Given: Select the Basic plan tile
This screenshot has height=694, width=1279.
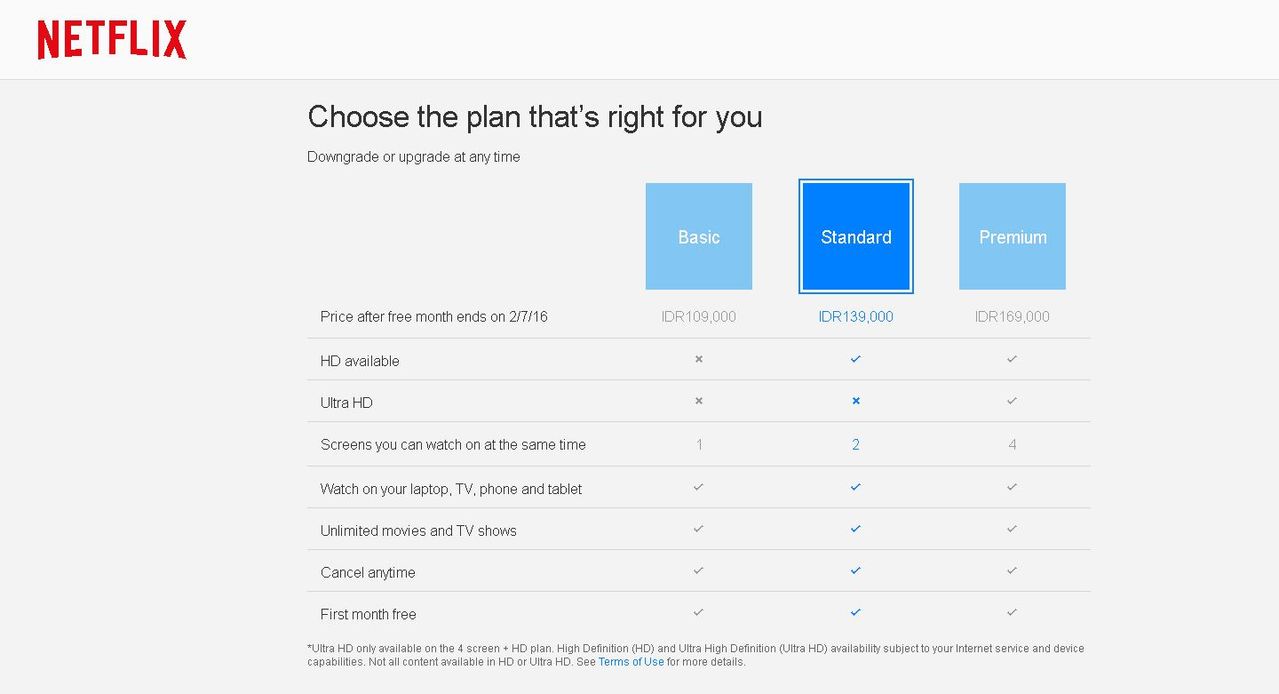Looking at the screenshot, I should click(x=699, y=236).
